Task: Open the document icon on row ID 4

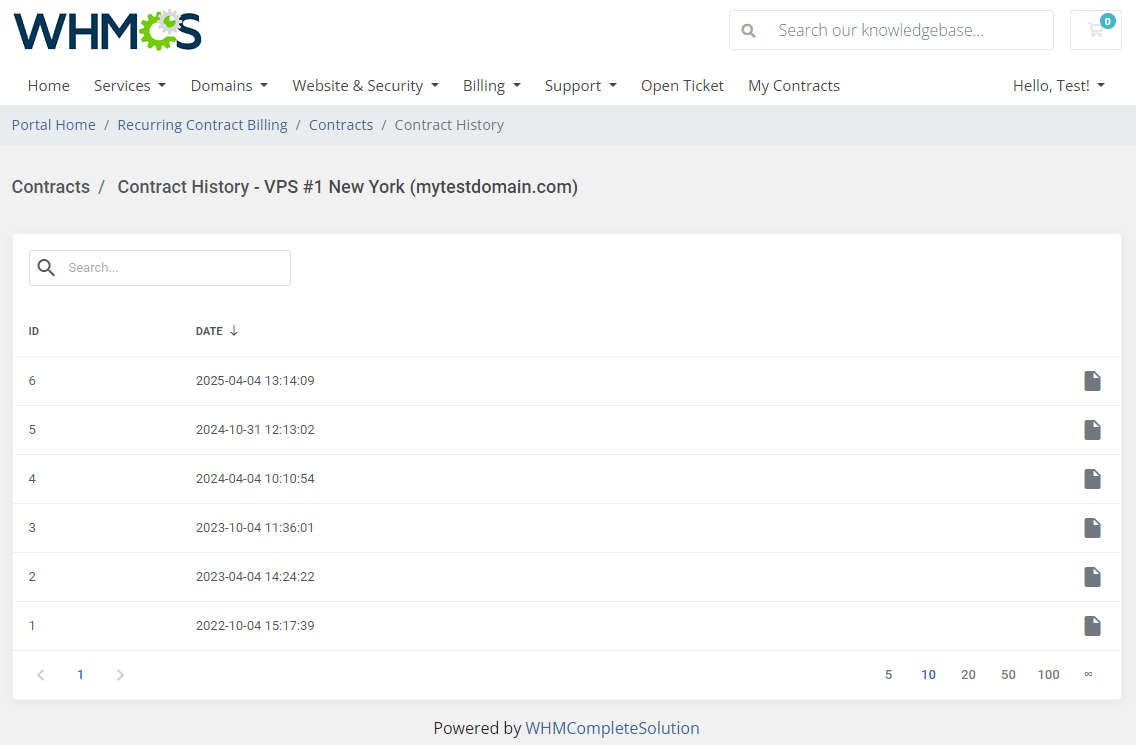Action: pos(1092,479)
